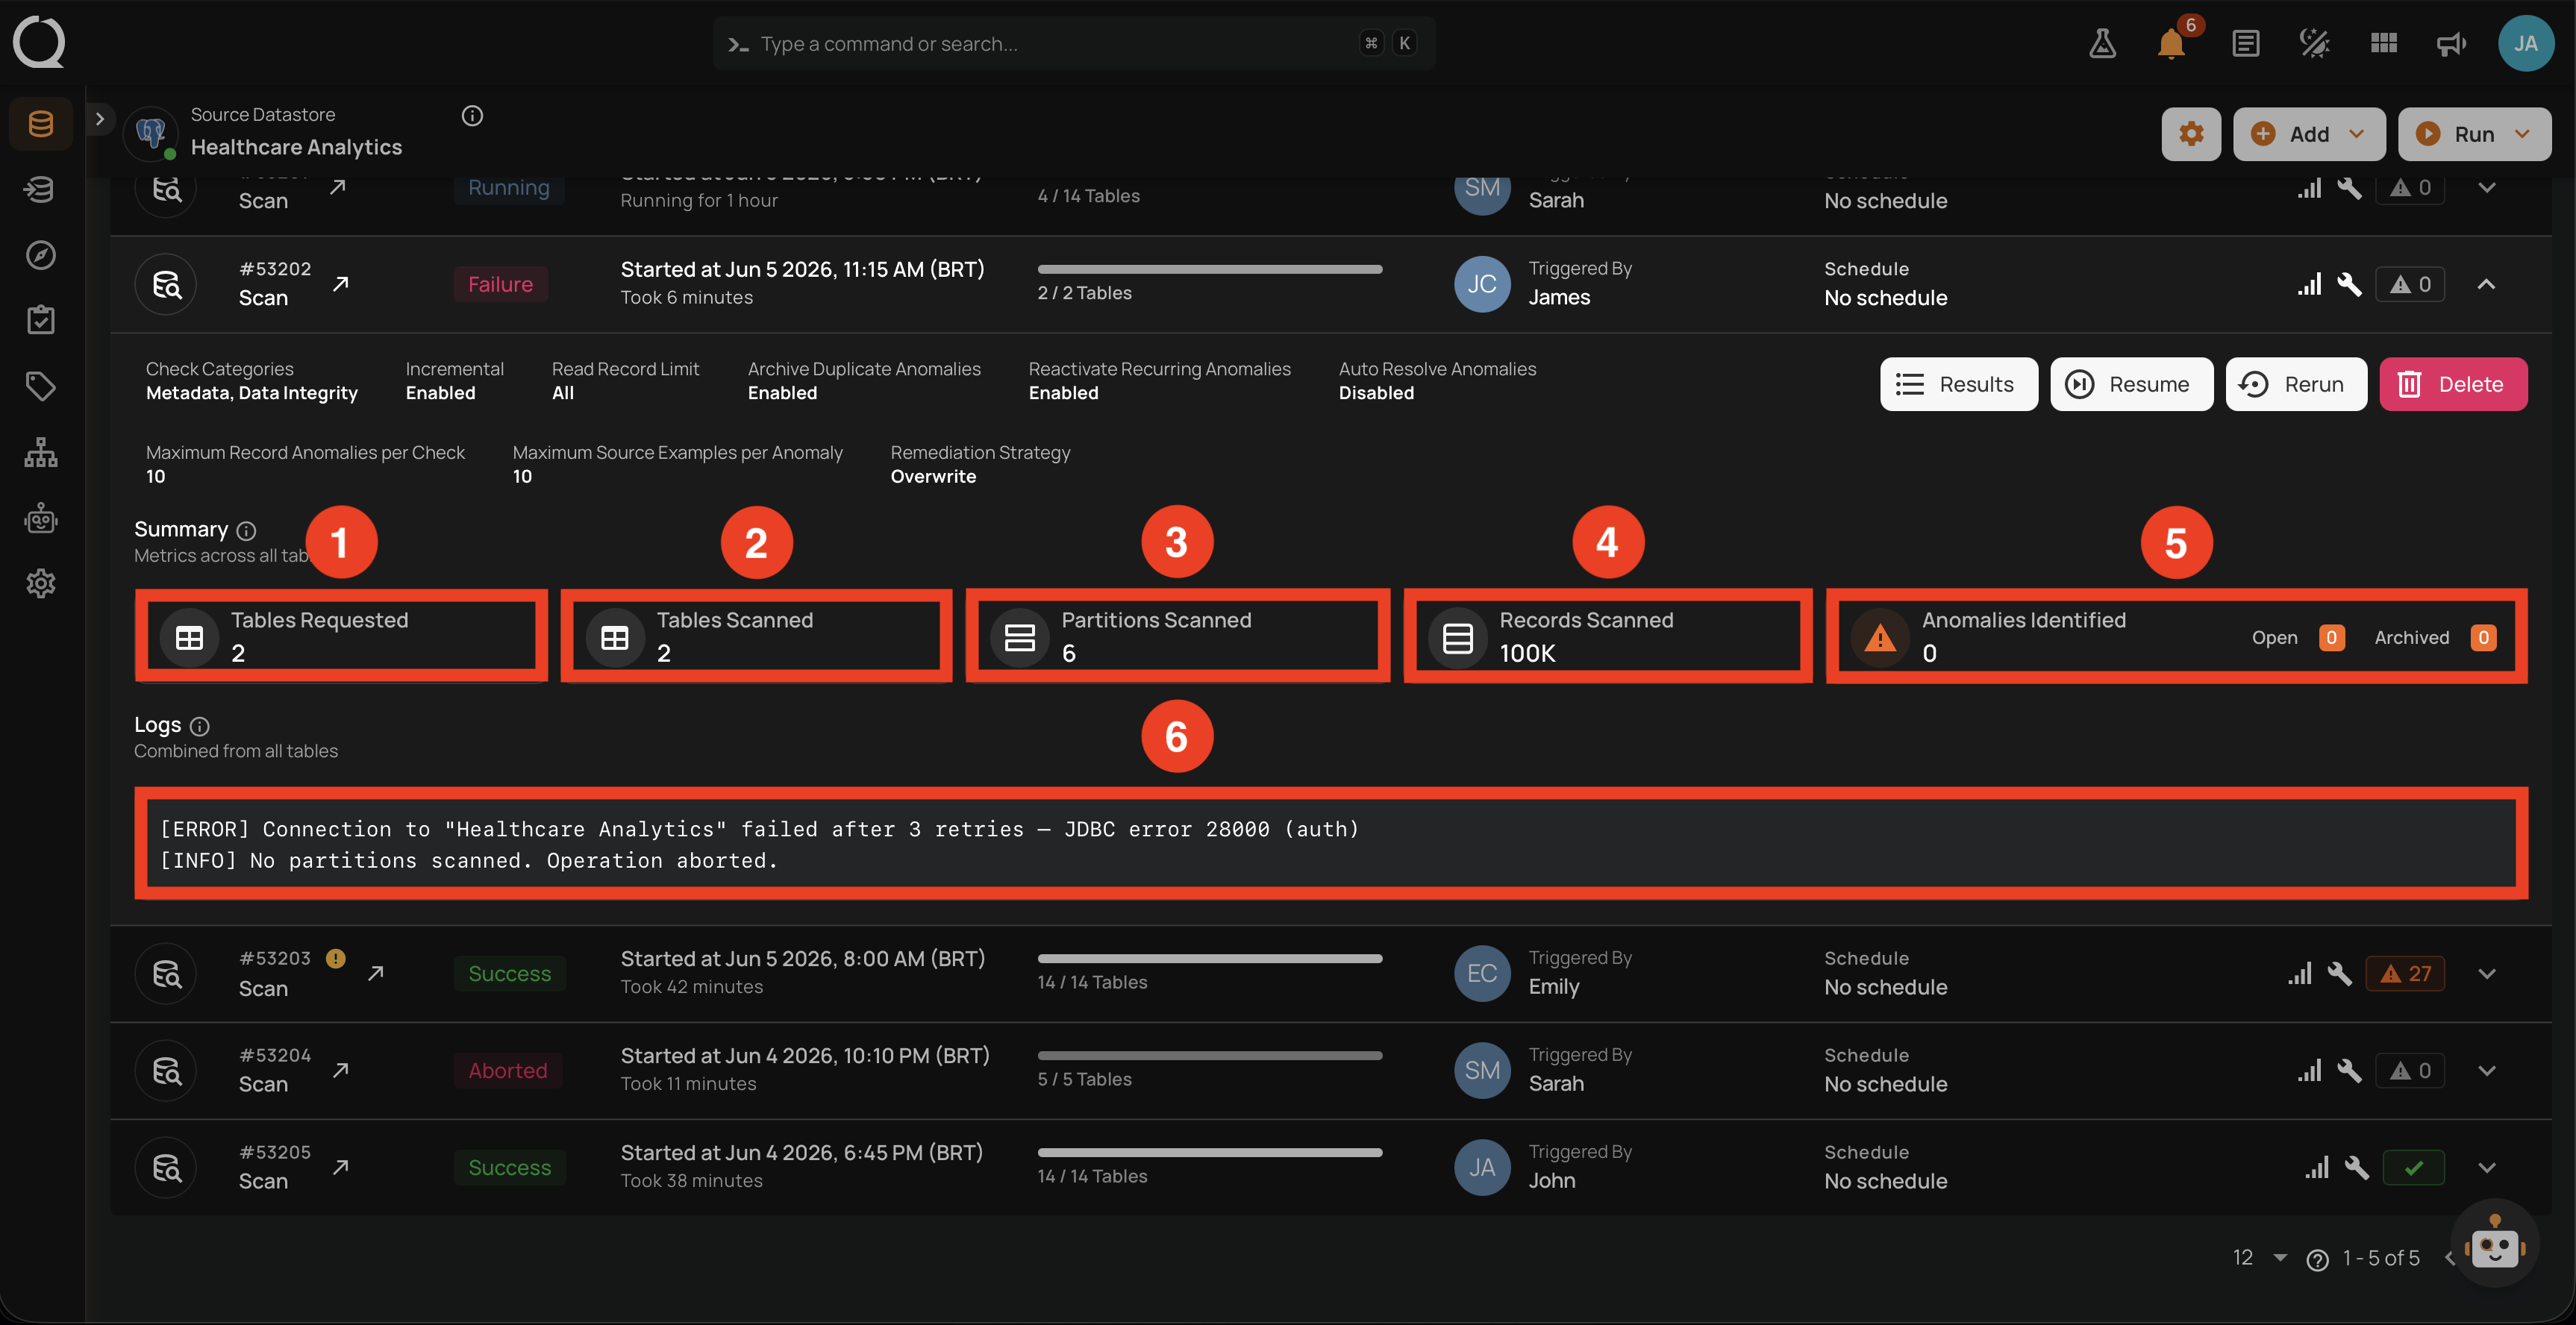
Task: Click info icon next to Summary
Action: pos(246,530)
